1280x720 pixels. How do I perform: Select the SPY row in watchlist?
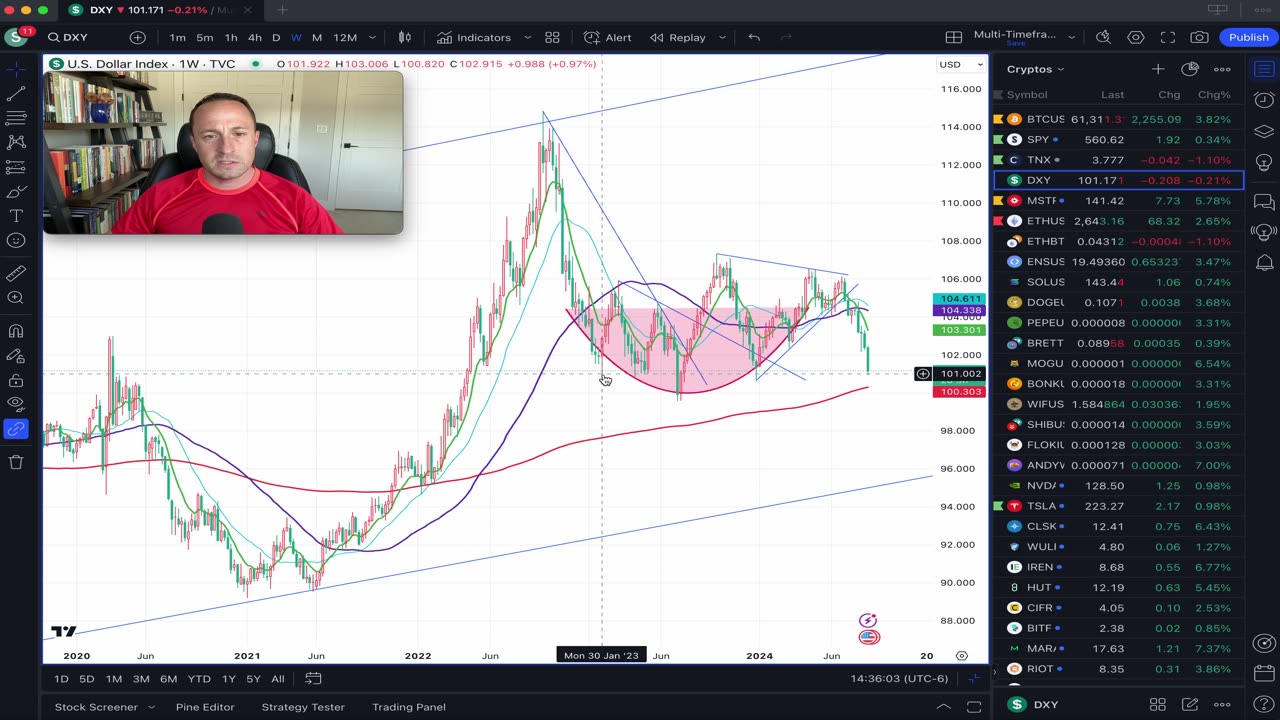[x=1118, y=140]
